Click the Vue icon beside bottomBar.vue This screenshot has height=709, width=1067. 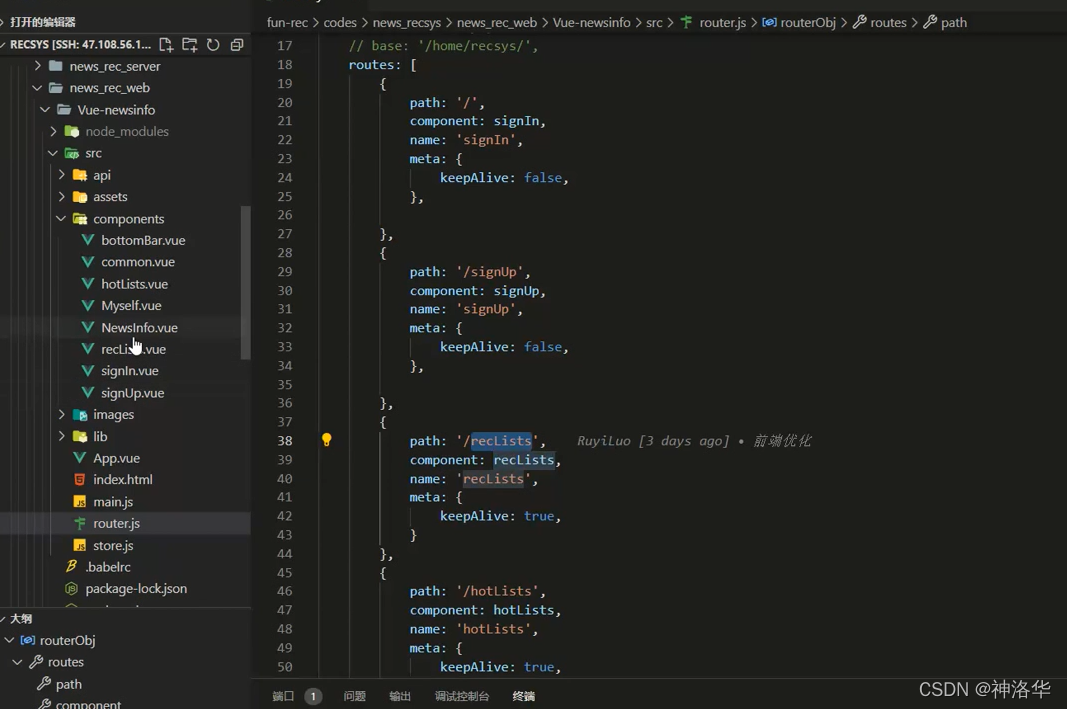click(x=88, y=240)
